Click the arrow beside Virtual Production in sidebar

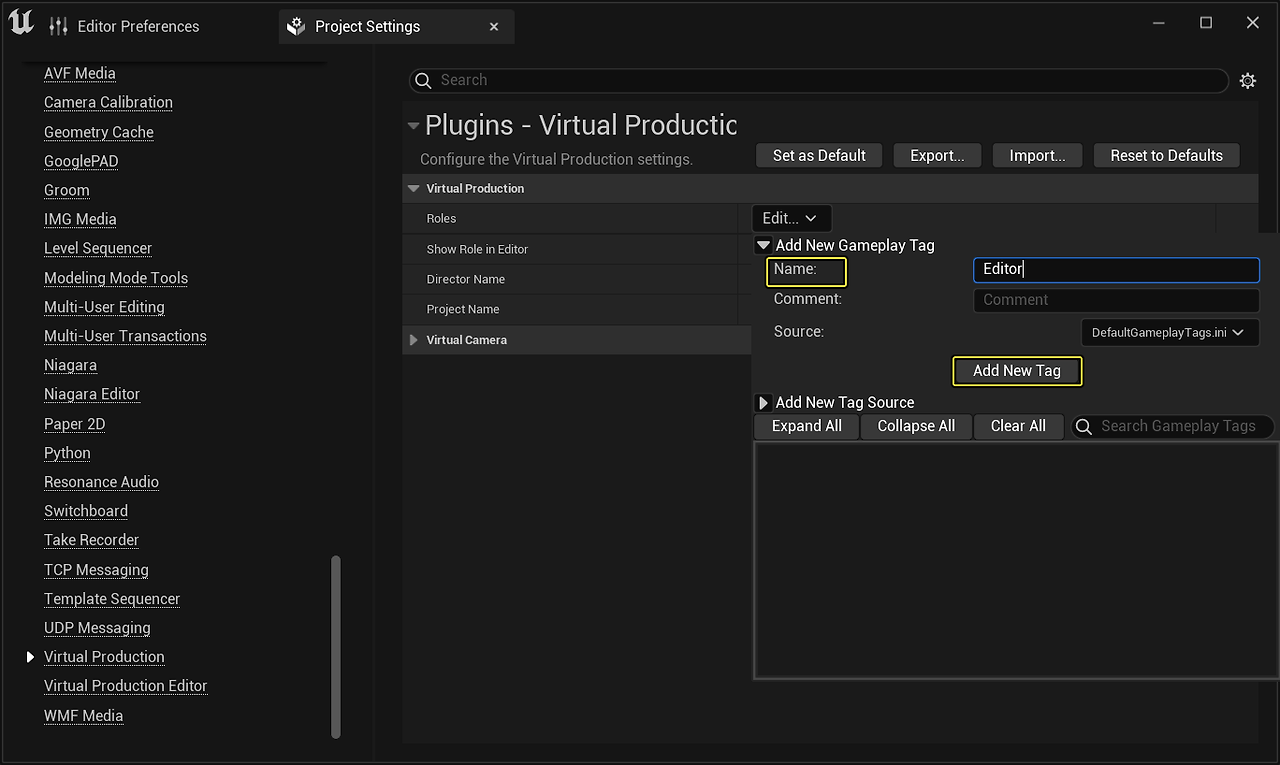pyautogui.click(x=30, y=657)
